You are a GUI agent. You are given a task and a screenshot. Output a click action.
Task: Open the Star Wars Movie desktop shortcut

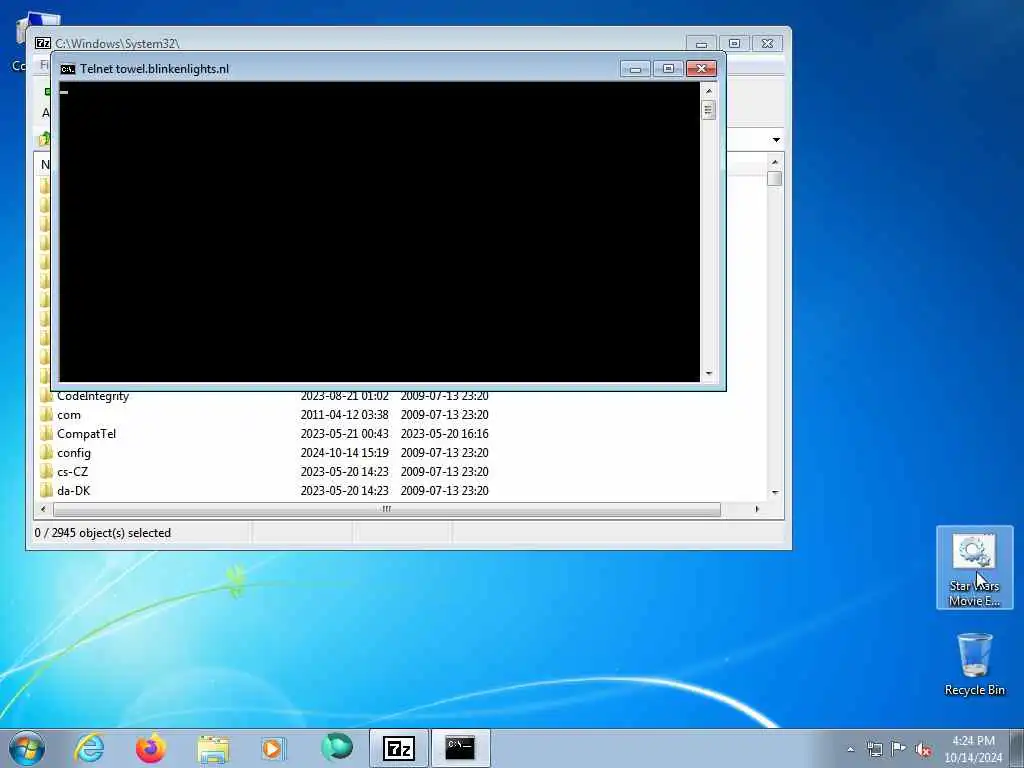pos(974,568)
